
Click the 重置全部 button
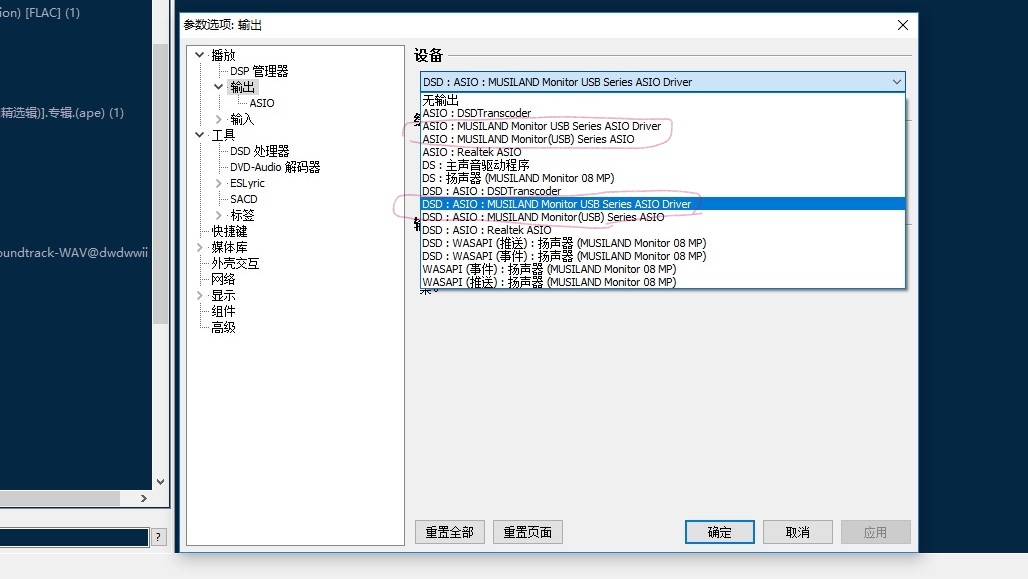pyautogui.click(x=449, y=532)
